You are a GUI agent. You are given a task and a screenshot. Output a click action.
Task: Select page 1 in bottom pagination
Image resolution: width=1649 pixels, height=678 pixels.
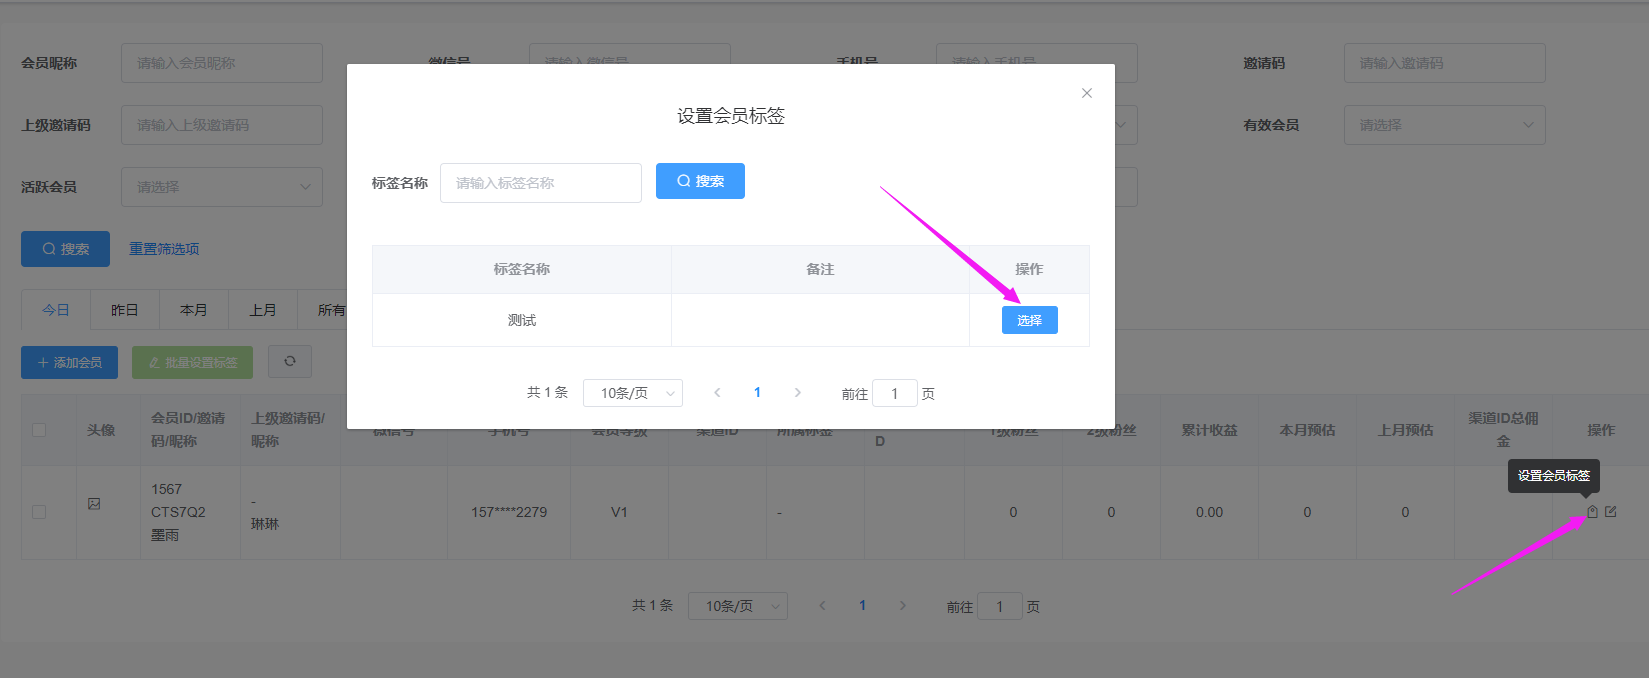862,606
